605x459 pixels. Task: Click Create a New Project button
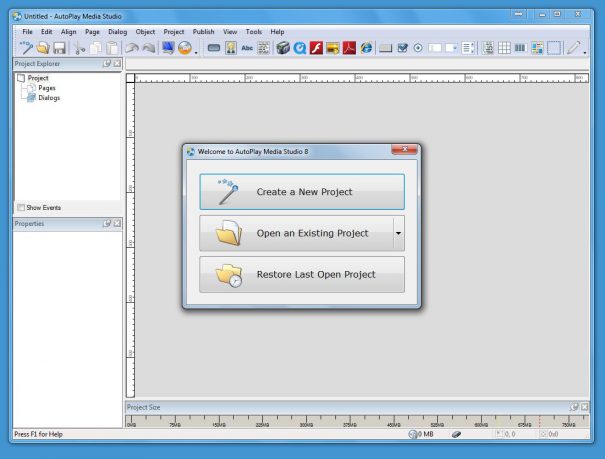coord(302,192)
